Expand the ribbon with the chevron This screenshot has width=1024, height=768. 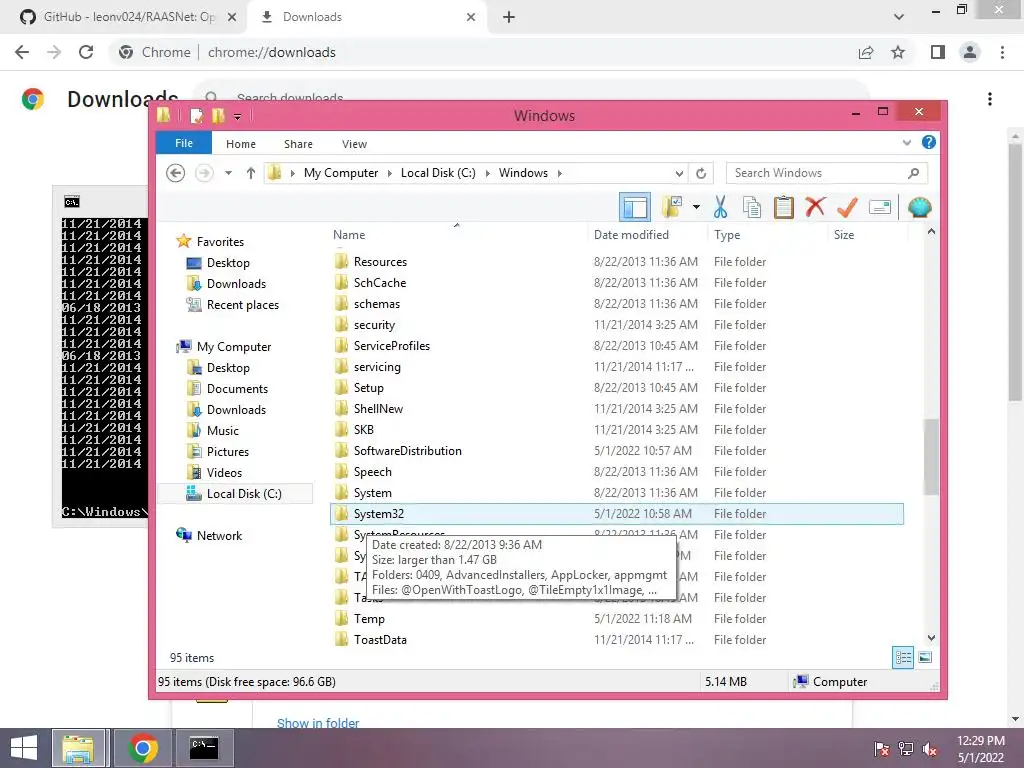(906, 142)
